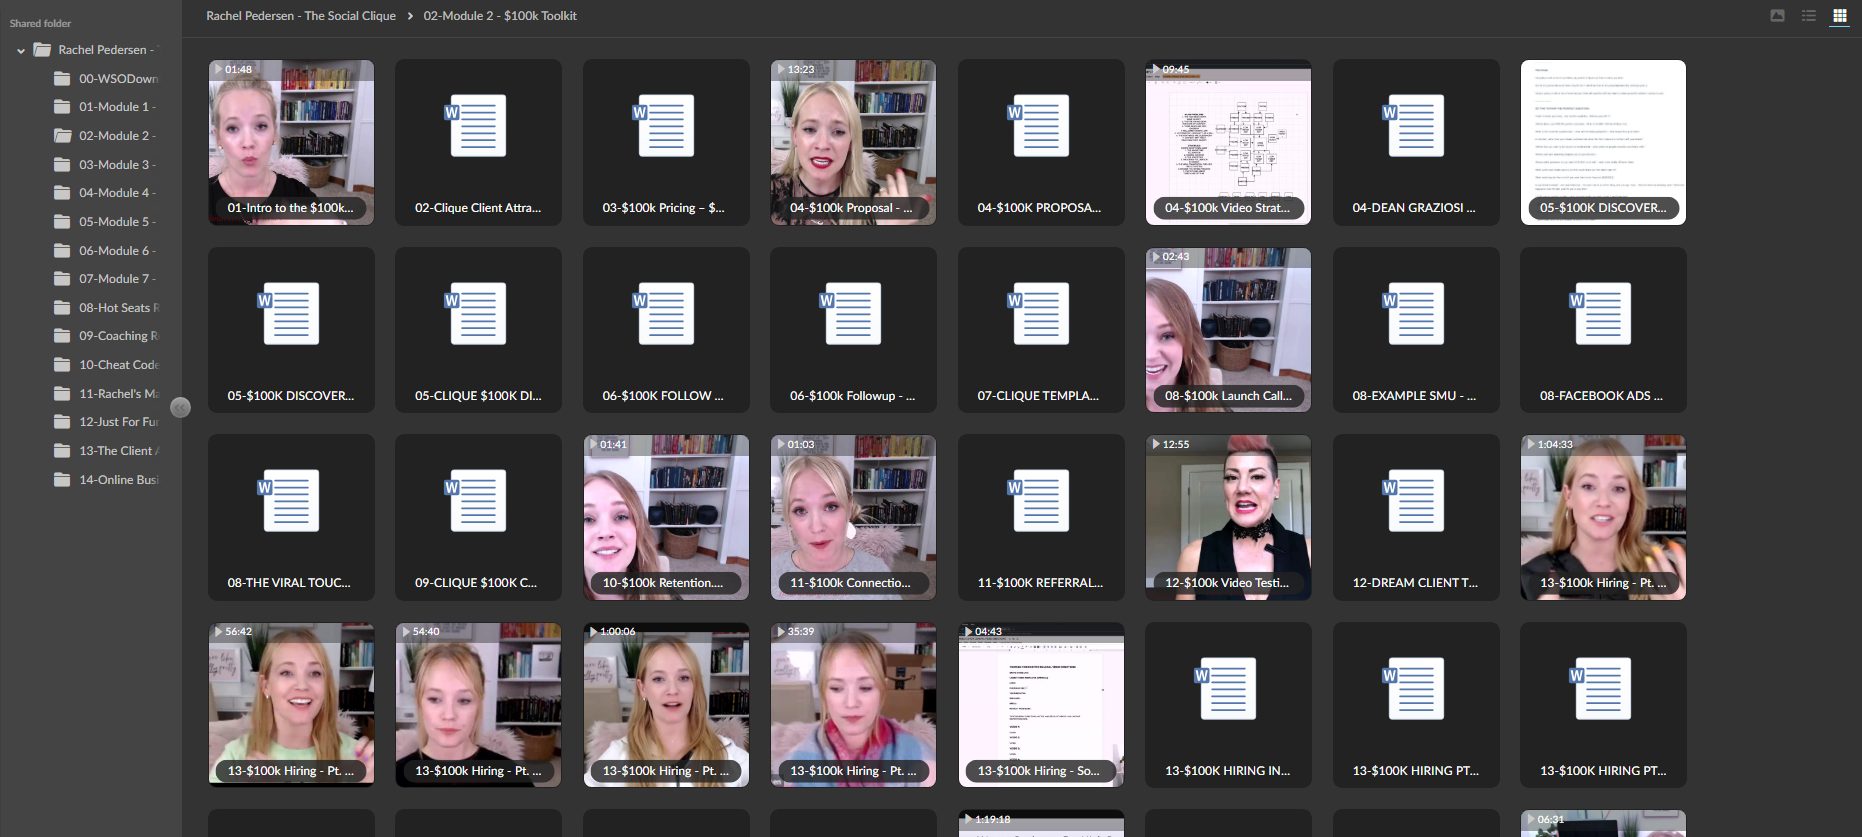Go to Rachel Pedersen - The Social Clique breadcrumb
The height and width of the screenshot is (837, 1862).
click(x=301, y=16)
